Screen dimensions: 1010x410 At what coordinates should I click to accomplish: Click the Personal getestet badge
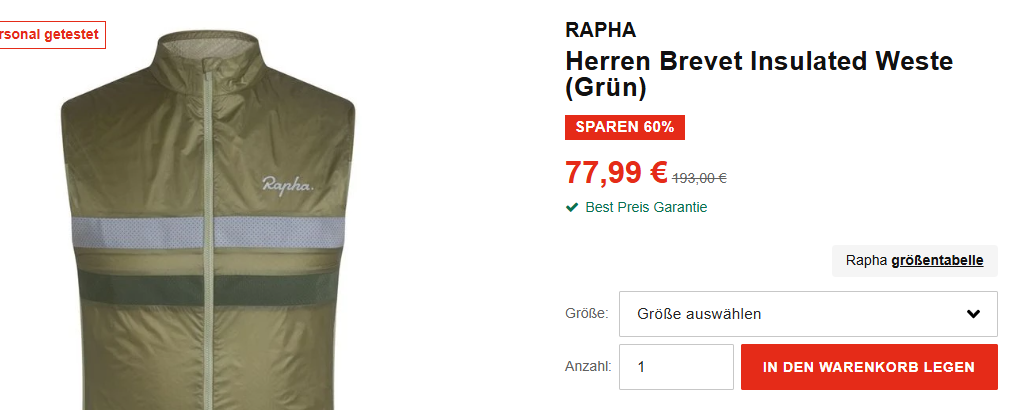coord(52,35)
